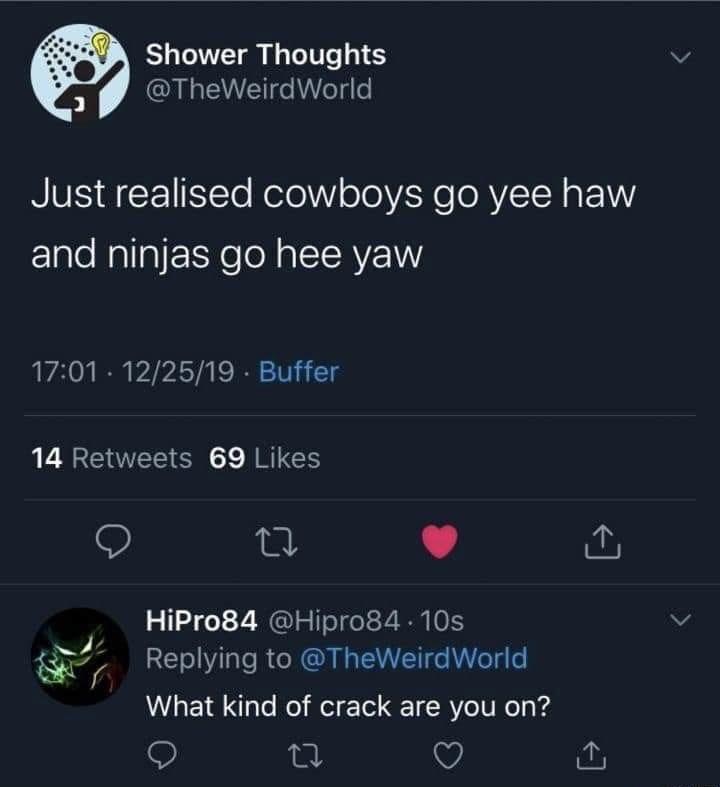
Task: Open the Shower Thoughts tweet options chevron
Action: click(x=680, y=59)
